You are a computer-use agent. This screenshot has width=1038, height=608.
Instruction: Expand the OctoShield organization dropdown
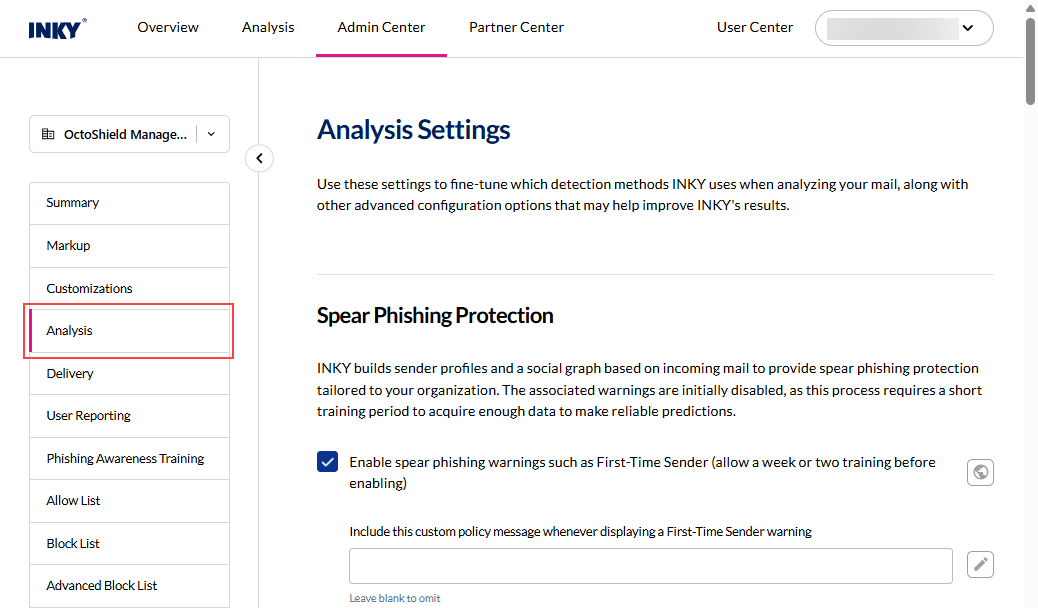pos(211,134)
